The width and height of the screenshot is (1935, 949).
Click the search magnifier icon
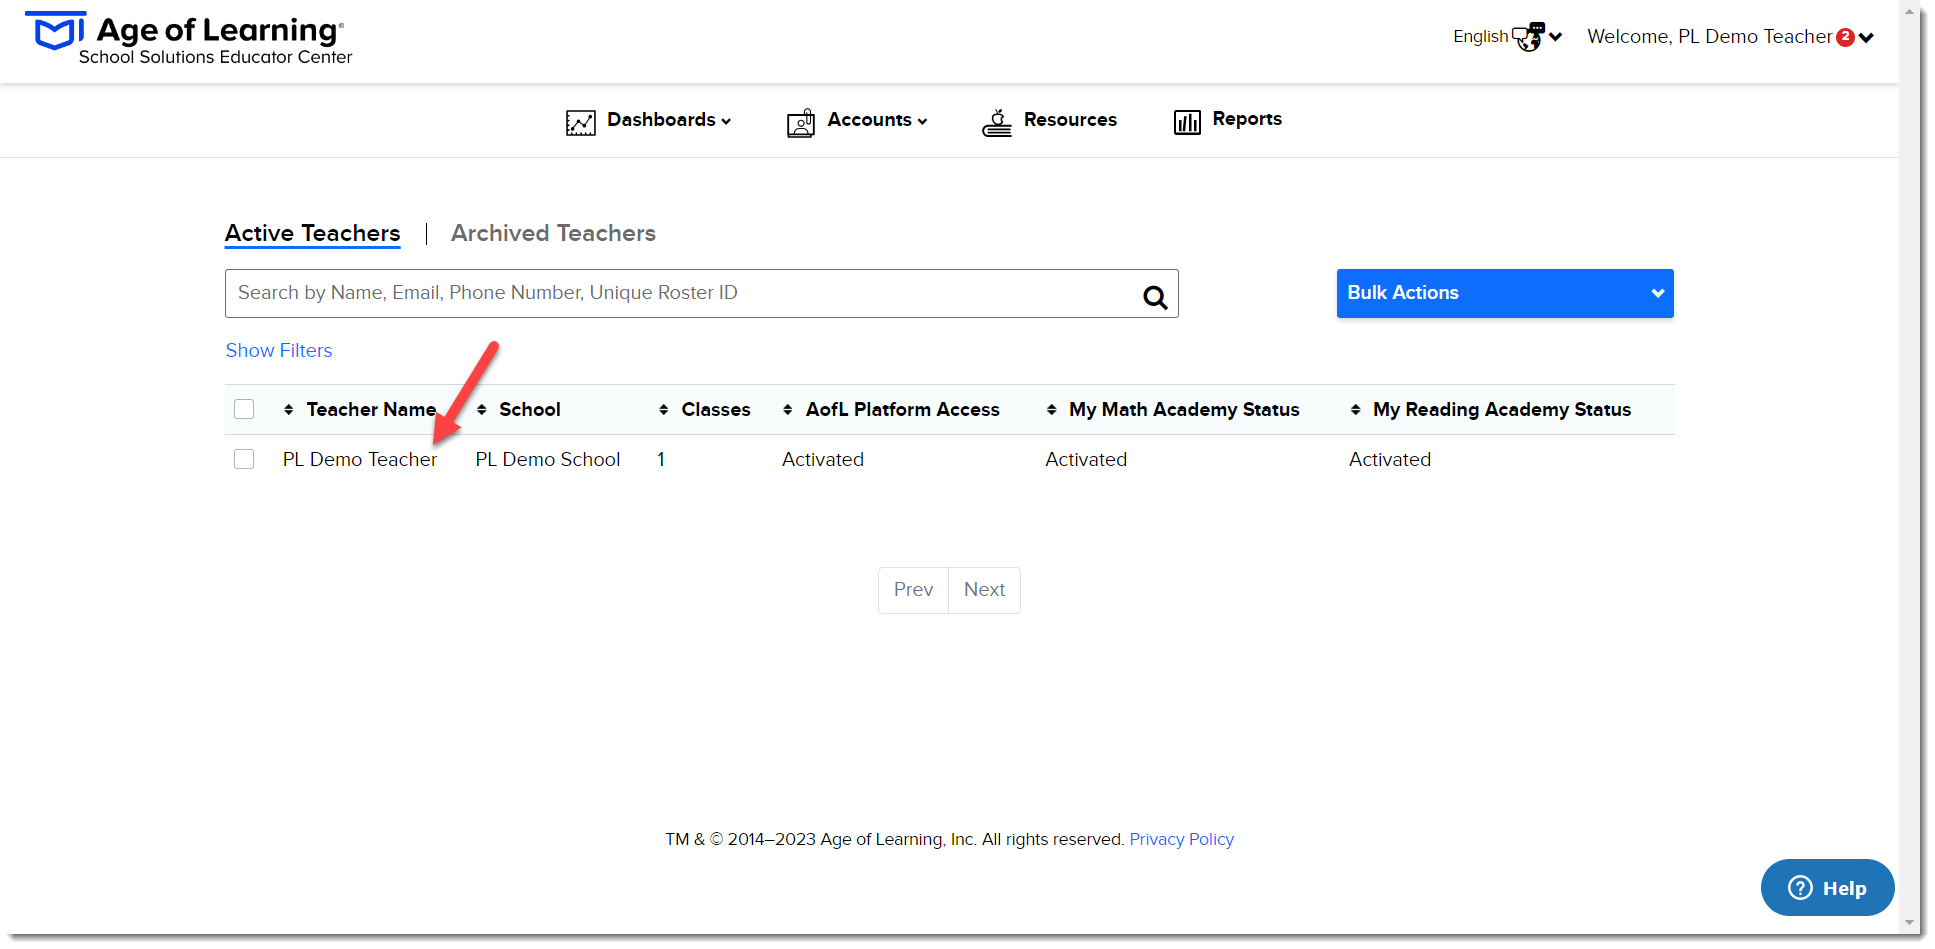tap(1155, 297)
